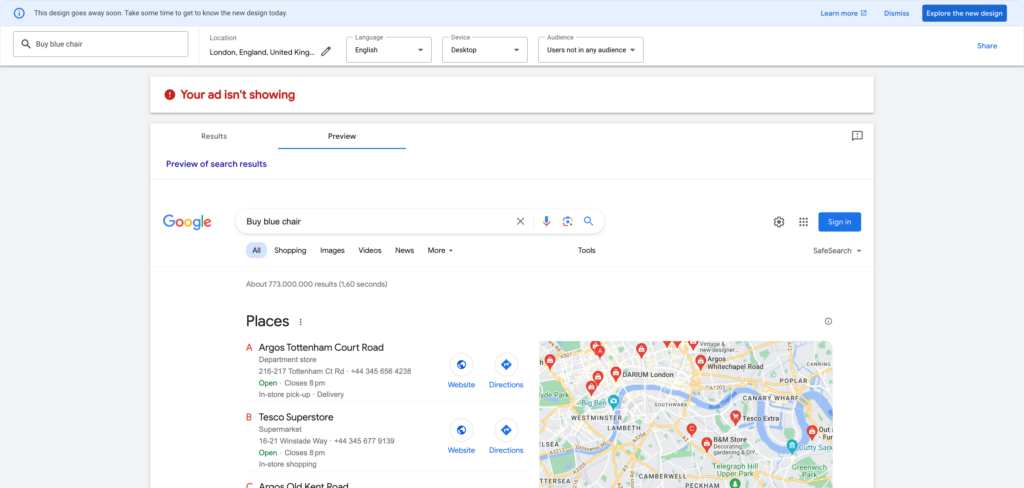
Task: Click the pencil icon to edit location
Action: coord(326,52)
